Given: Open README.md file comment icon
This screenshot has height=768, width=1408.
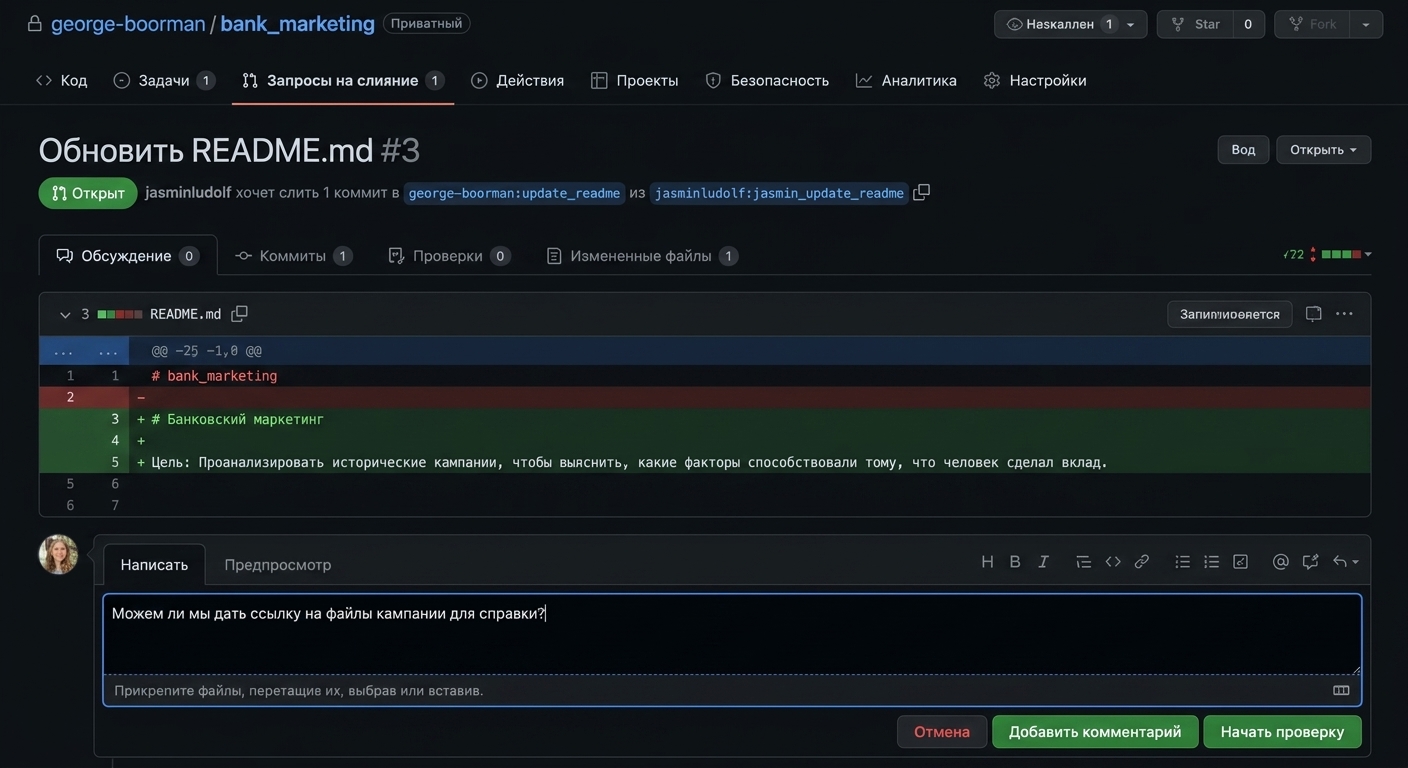Looking at the screenshot, I should coord(1314,314).
